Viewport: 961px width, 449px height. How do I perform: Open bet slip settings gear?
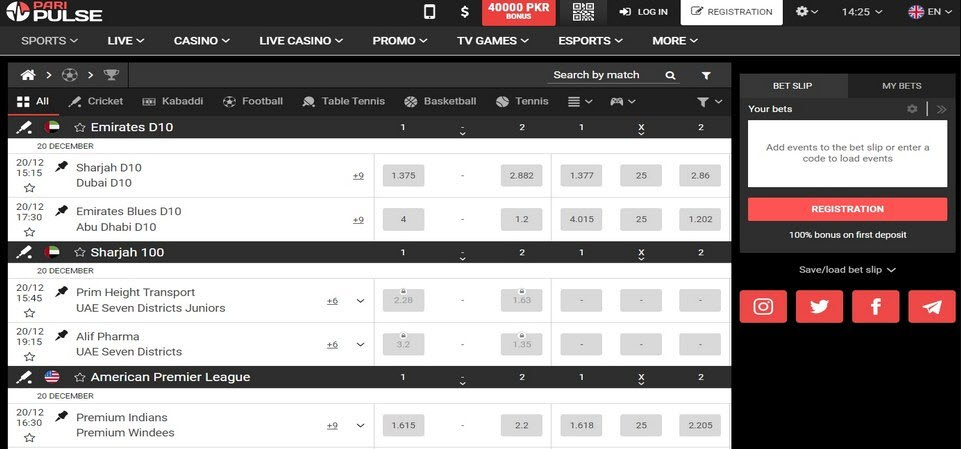[x=912, y=109]
